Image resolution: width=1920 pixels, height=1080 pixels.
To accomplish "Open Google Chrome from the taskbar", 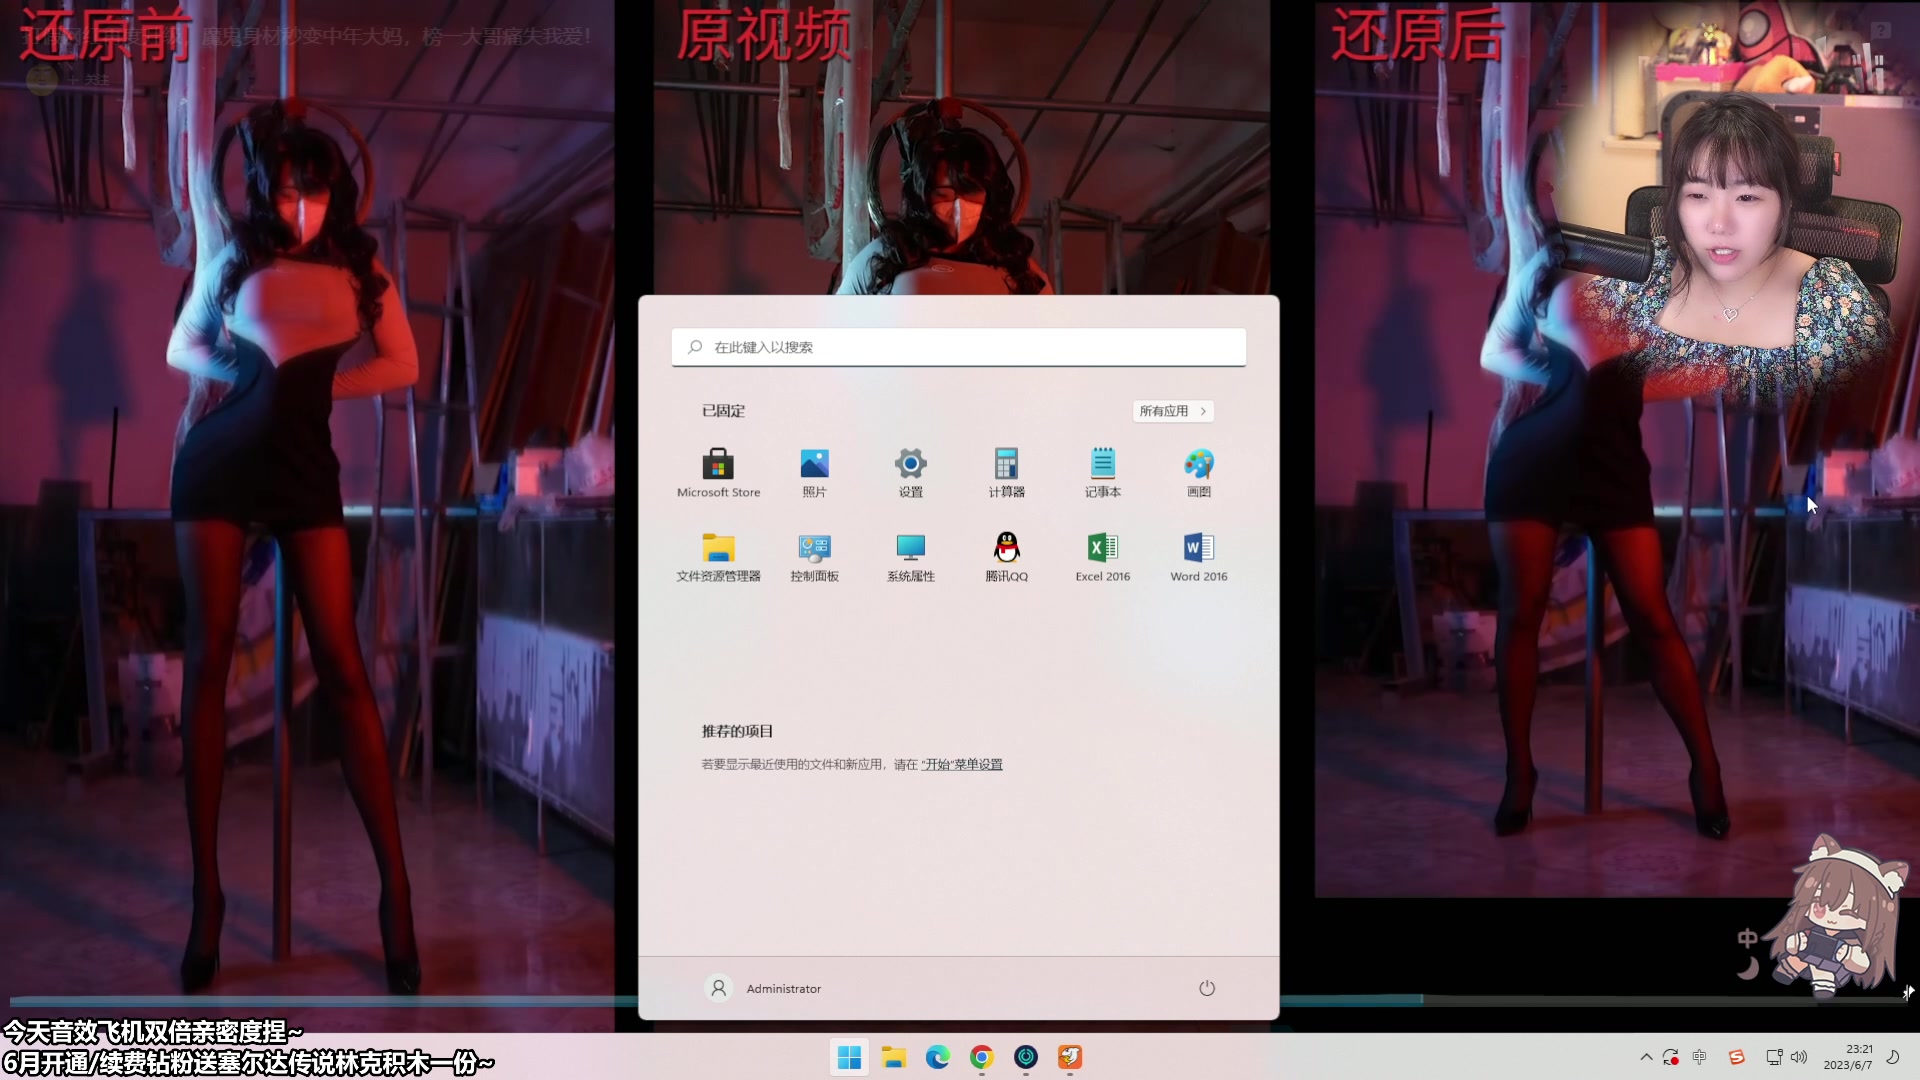I will pyautogui.click(x=981, y=1057).
